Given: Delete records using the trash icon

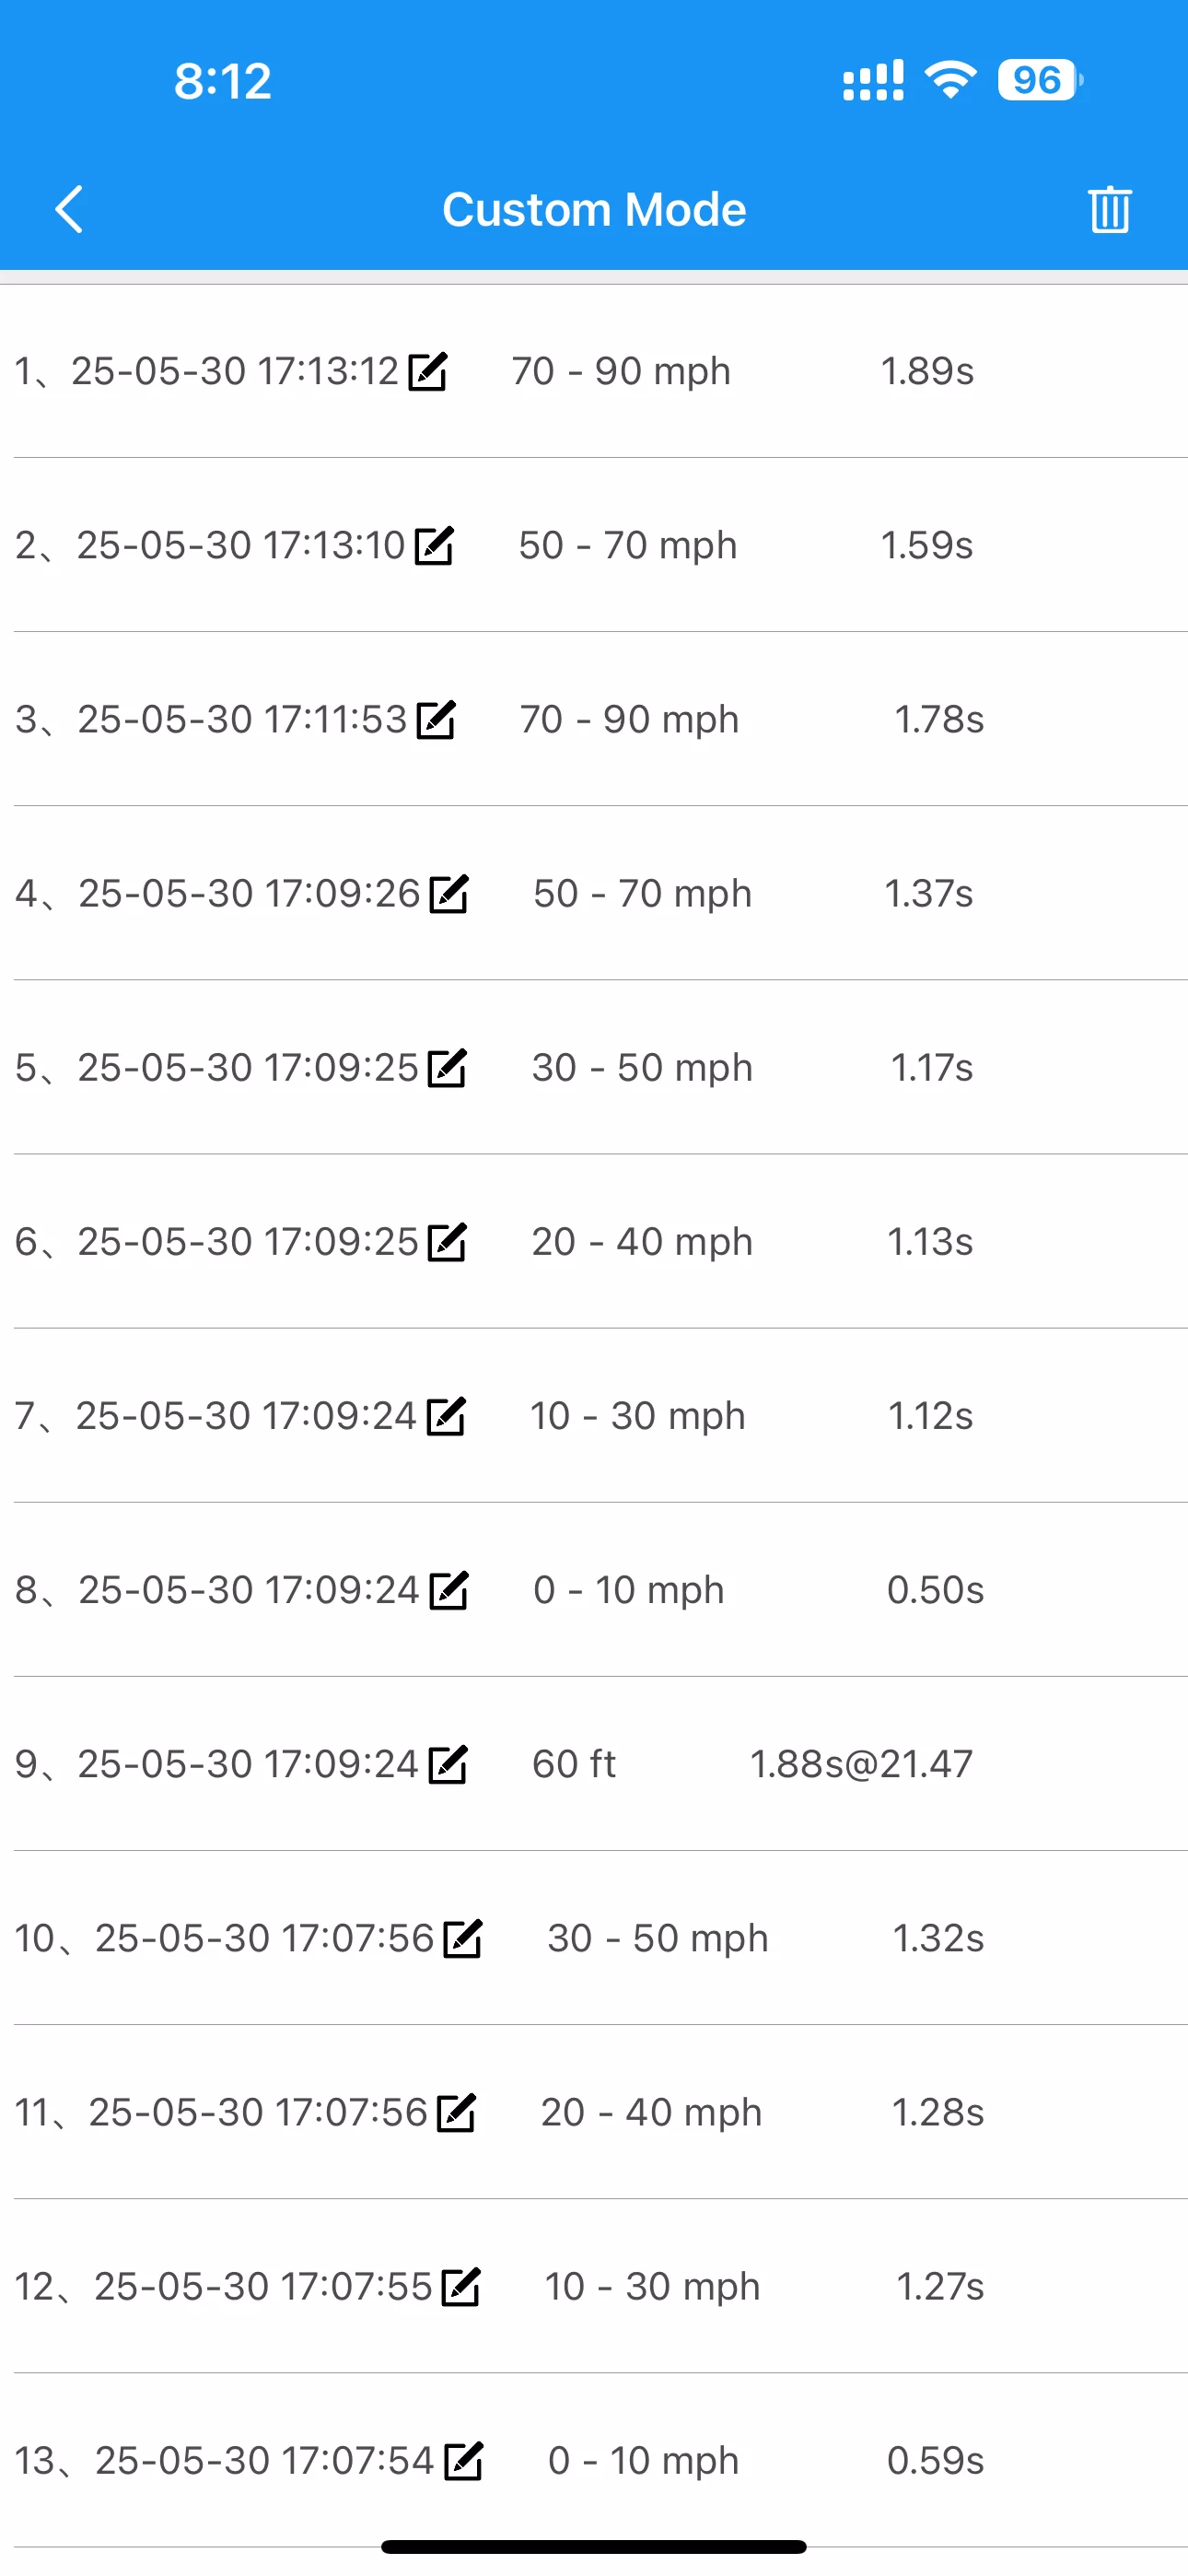Looking at the screenshot, I should tap(1109, 209).
